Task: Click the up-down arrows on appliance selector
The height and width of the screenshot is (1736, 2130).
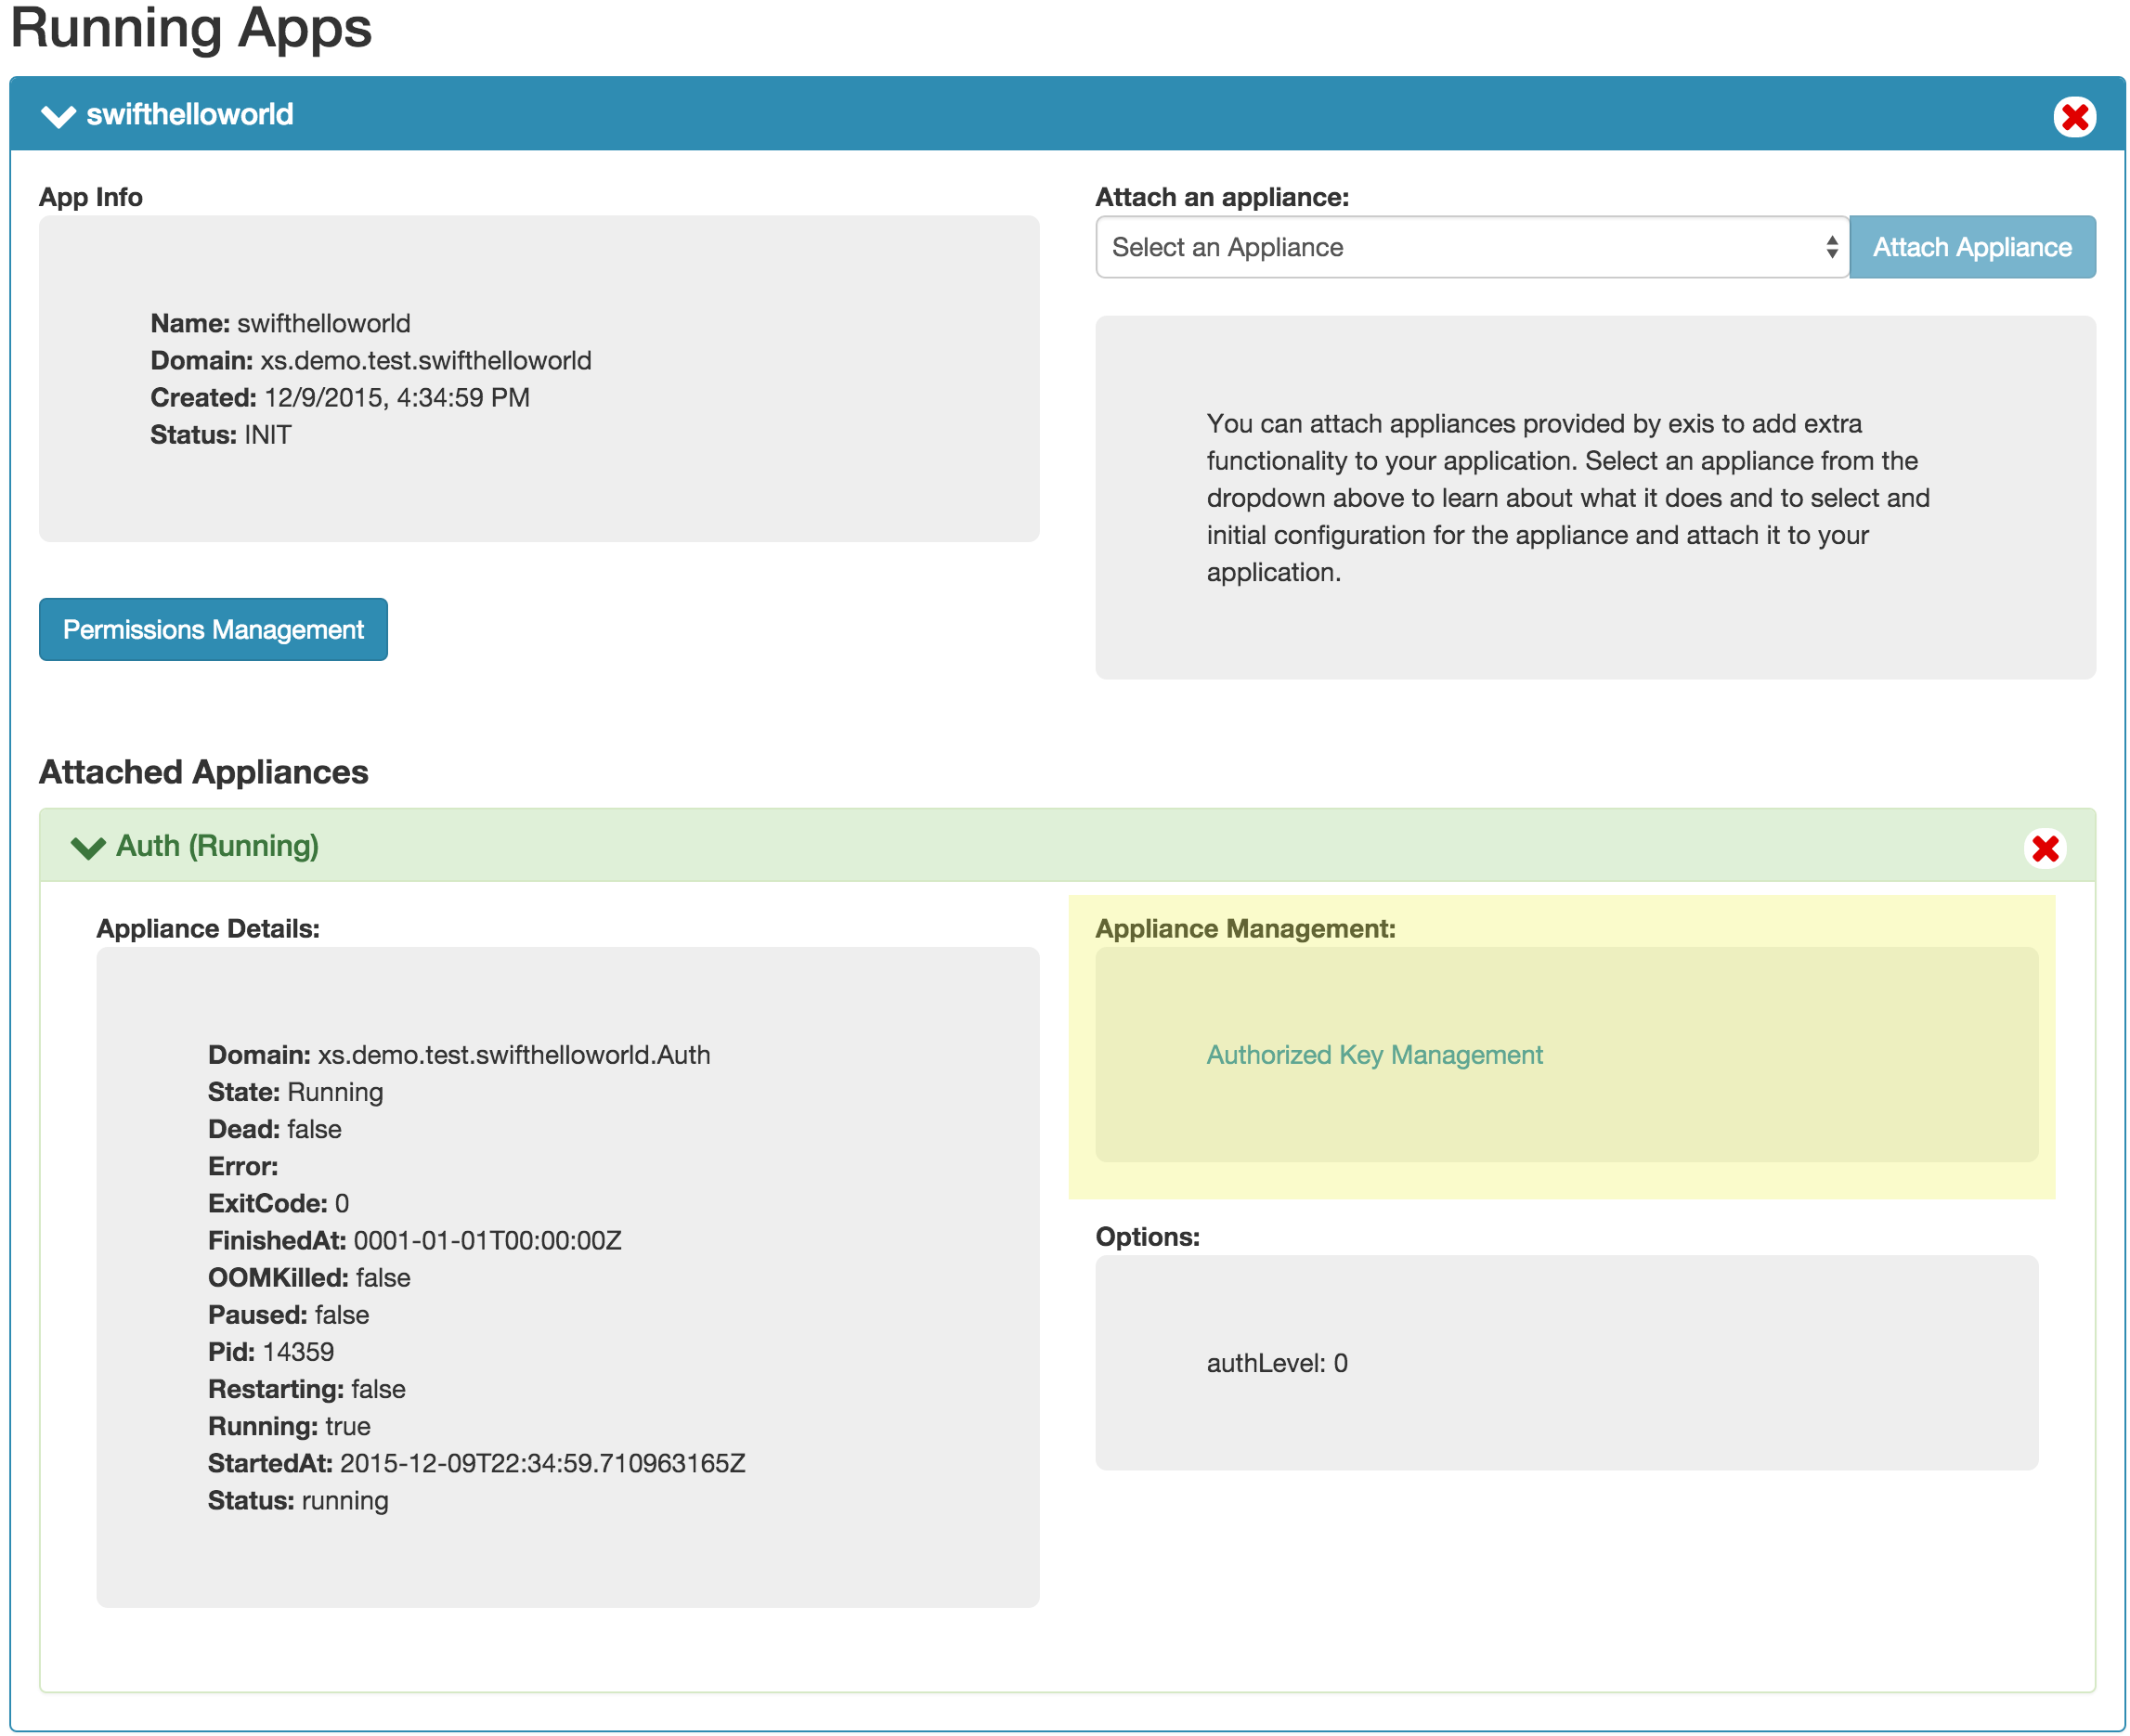Action: point(1831,247)
